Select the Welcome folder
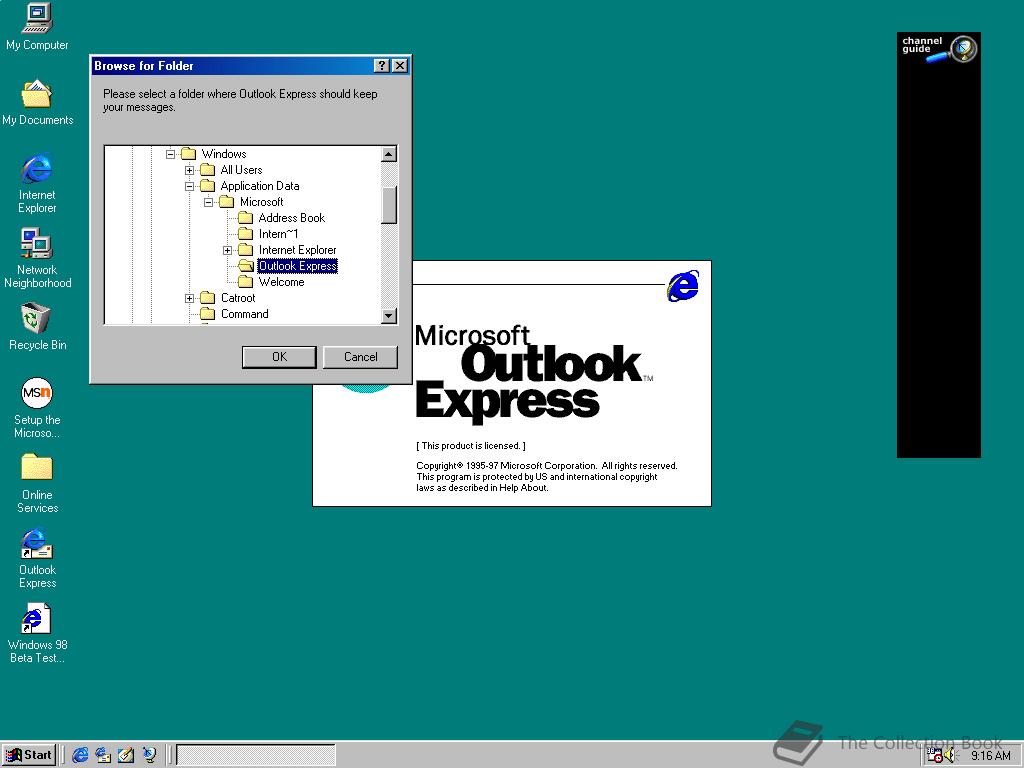Viewport: 1024px width, 768px height. click(281, 282)
